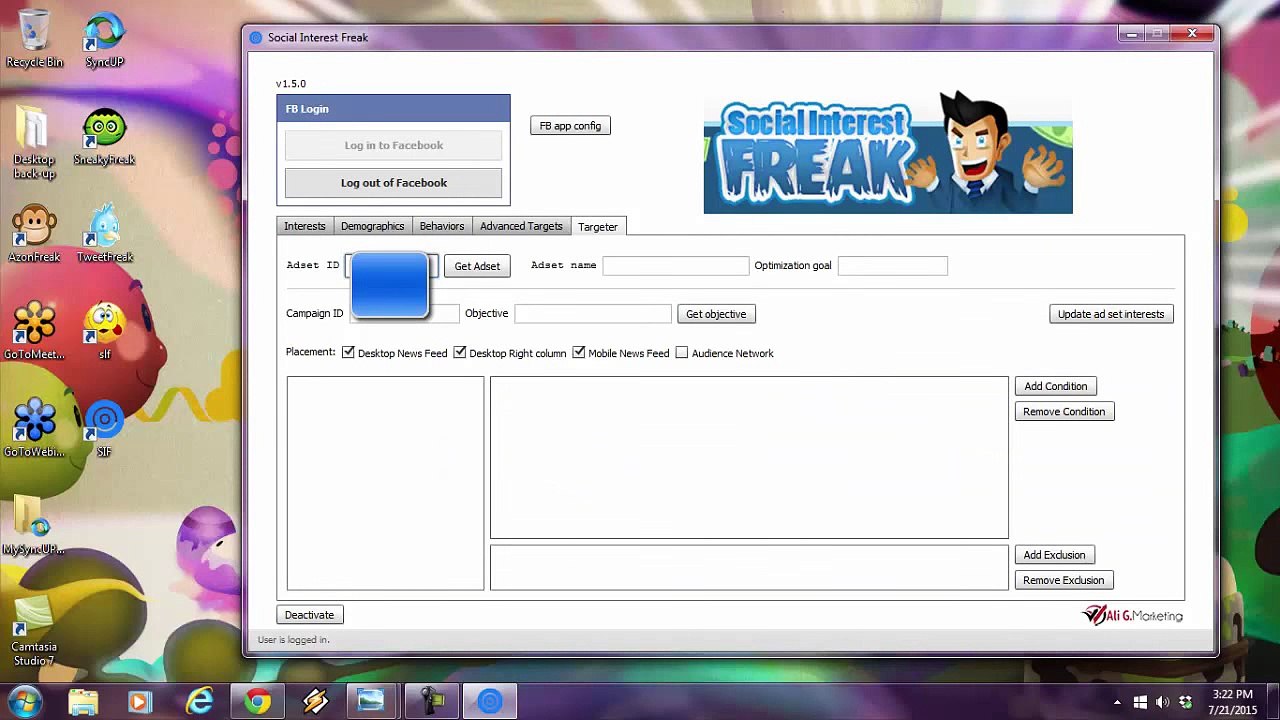Toggle the Desktop Right column checkbox

(x=460, y=353)
